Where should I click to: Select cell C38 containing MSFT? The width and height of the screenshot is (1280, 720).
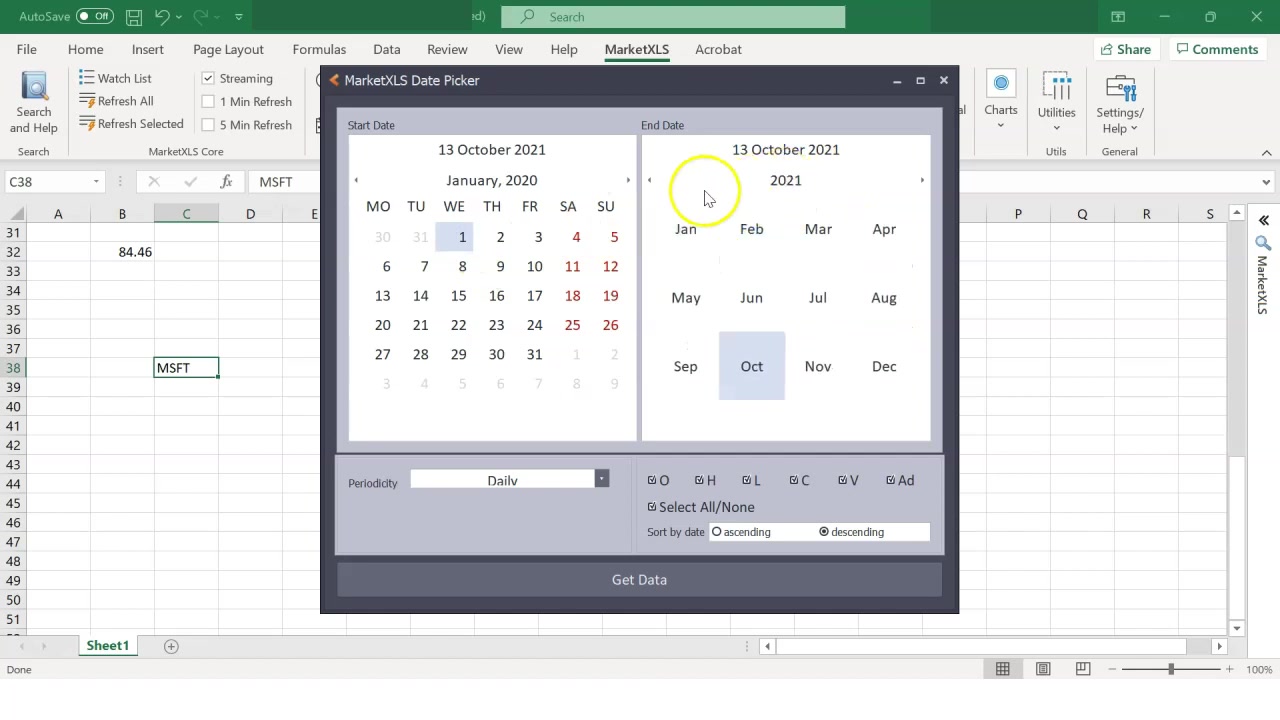(186, 368)
